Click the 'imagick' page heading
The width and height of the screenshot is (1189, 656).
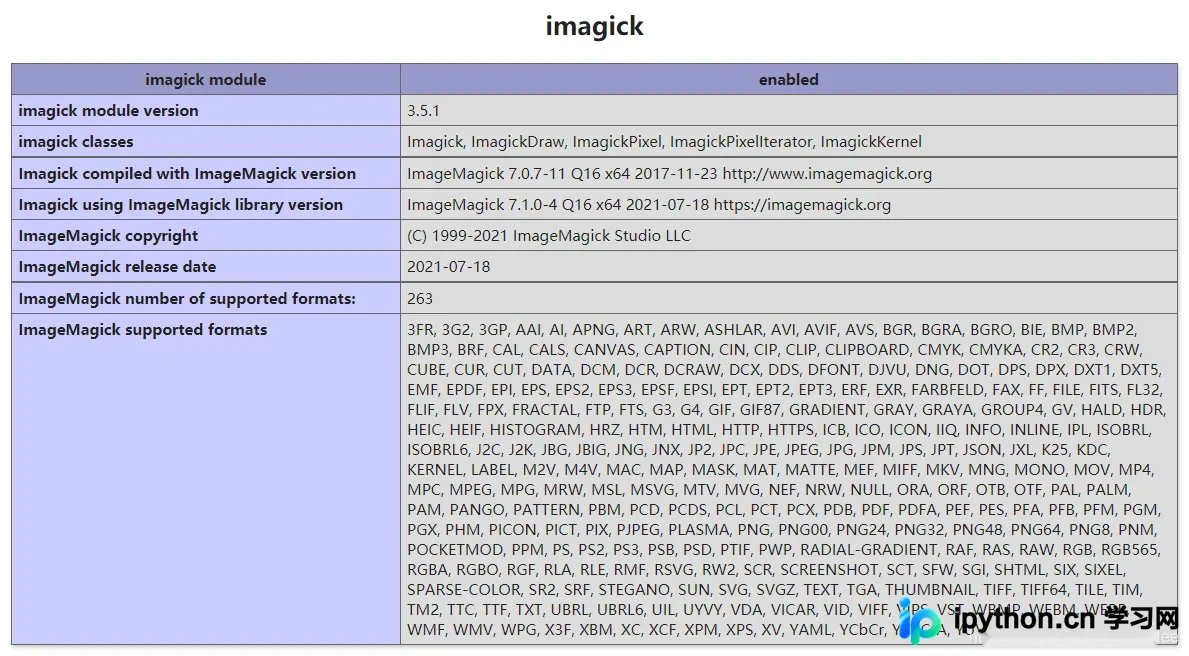594,27
